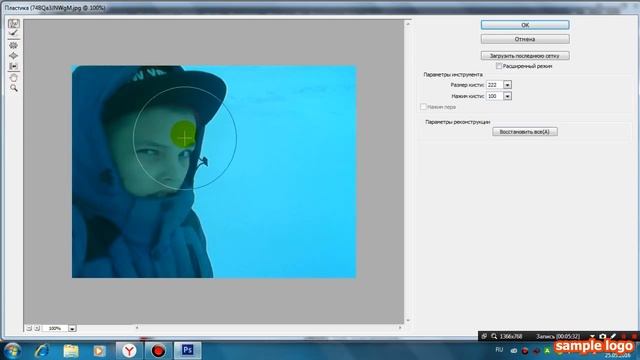Click the horizontal scrollbar left arrow
This screenshot has height=360, width=640.
137,328
